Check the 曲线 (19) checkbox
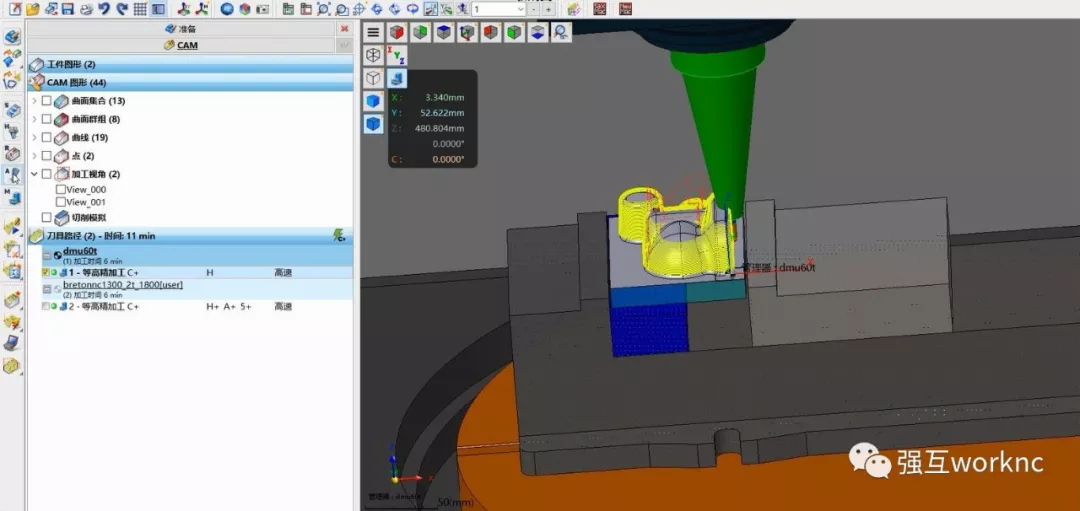The image size is (1080, 511). [x=46, y=137]
